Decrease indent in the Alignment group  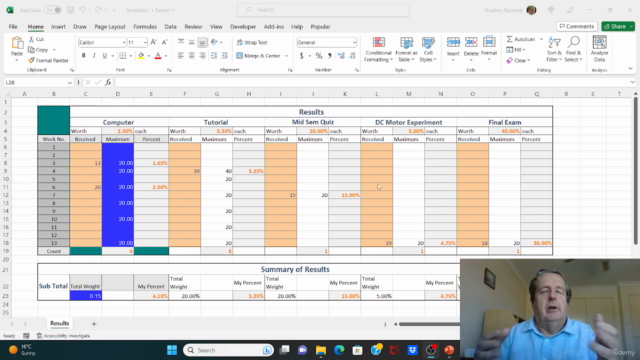(x=214, y=56)
